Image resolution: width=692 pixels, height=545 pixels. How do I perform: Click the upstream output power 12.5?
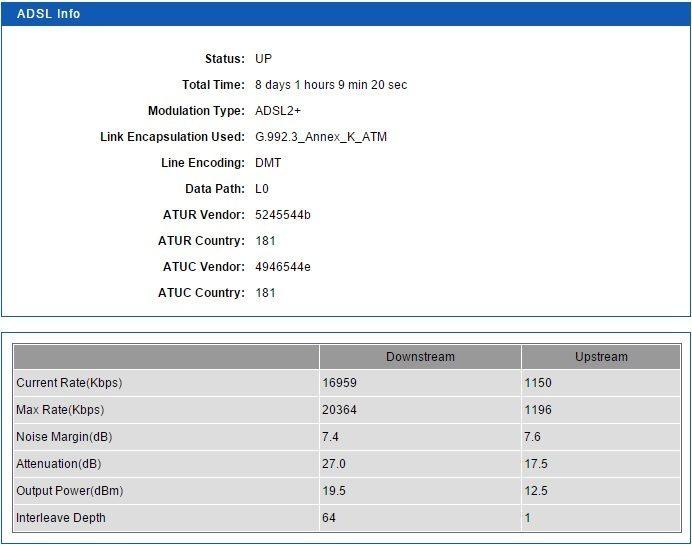click(x=535, y=491)
